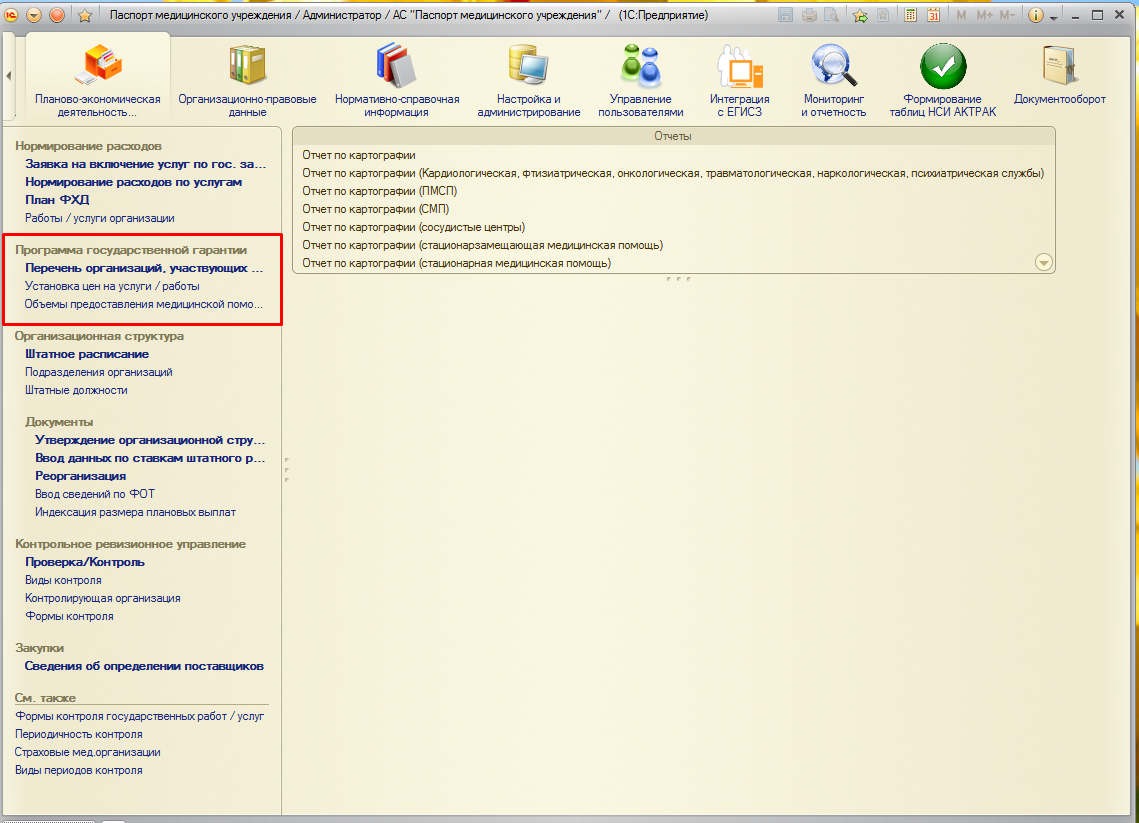Open План ФХД in navigation panel
The width and height of the screenshot is (1139, 823).
(57, 200)
